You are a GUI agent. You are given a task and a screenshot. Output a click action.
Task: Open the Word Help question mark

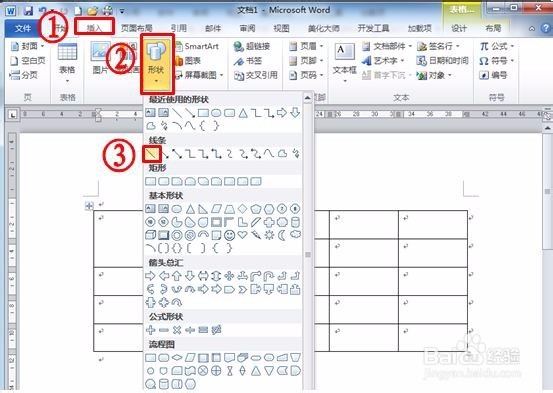coord(546,28)
